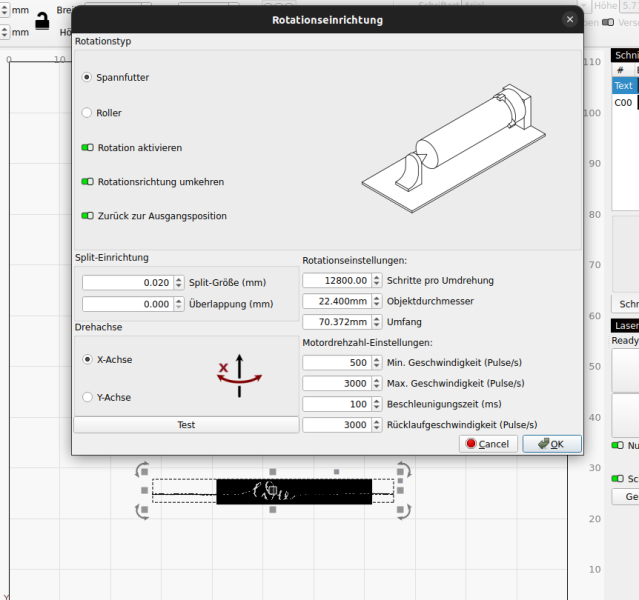Edit the Überlappung value field
The image size is (639, 600).
coord(128,304)
